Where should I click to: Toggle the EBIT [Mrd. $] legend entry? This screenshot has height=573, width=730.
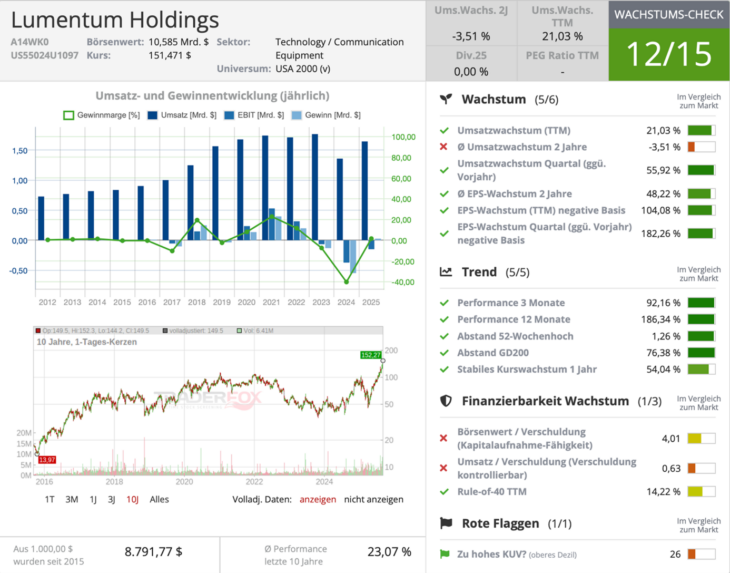point(254,115)
